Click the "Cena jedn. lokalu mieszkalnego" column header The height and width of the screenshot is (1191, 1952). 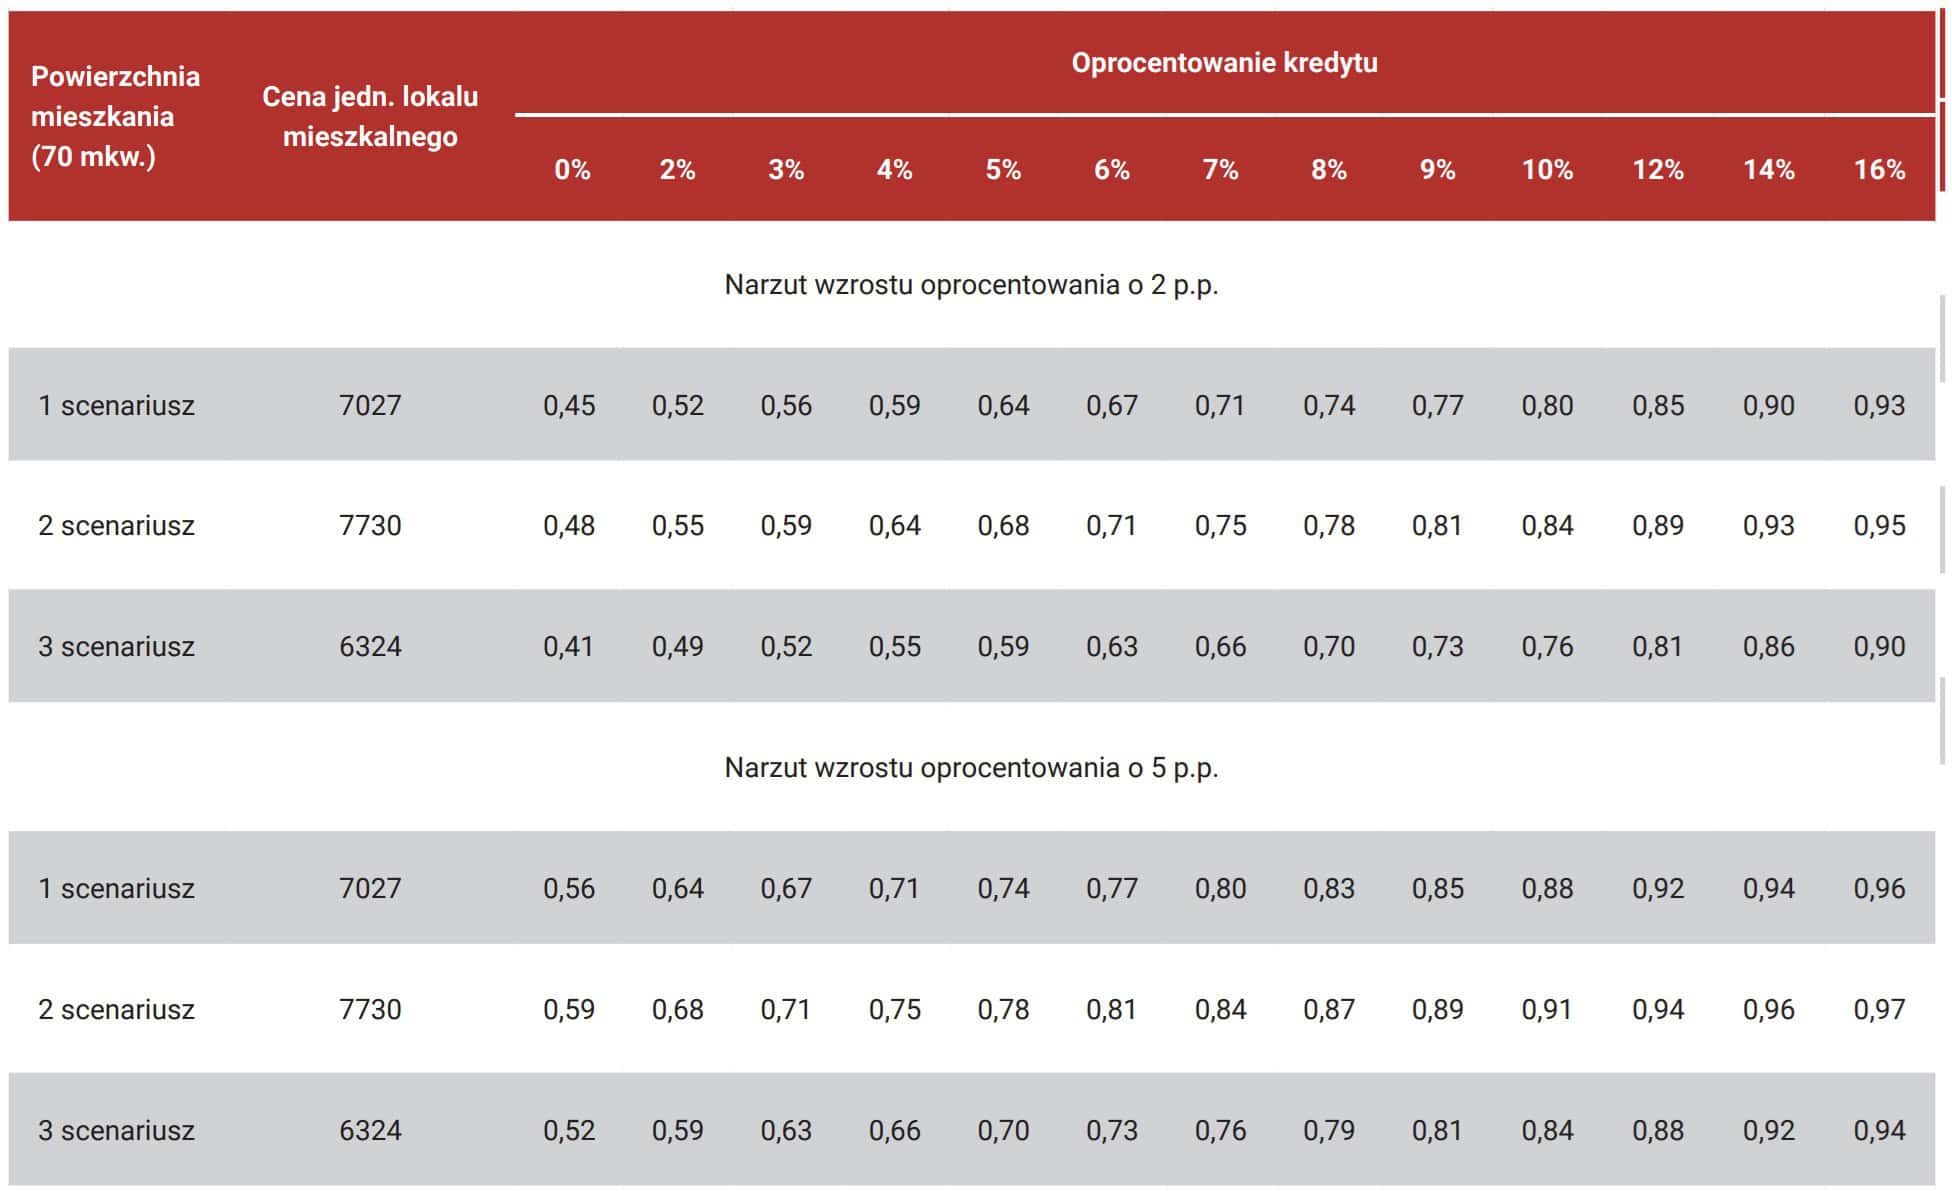[x=370, y=116]
